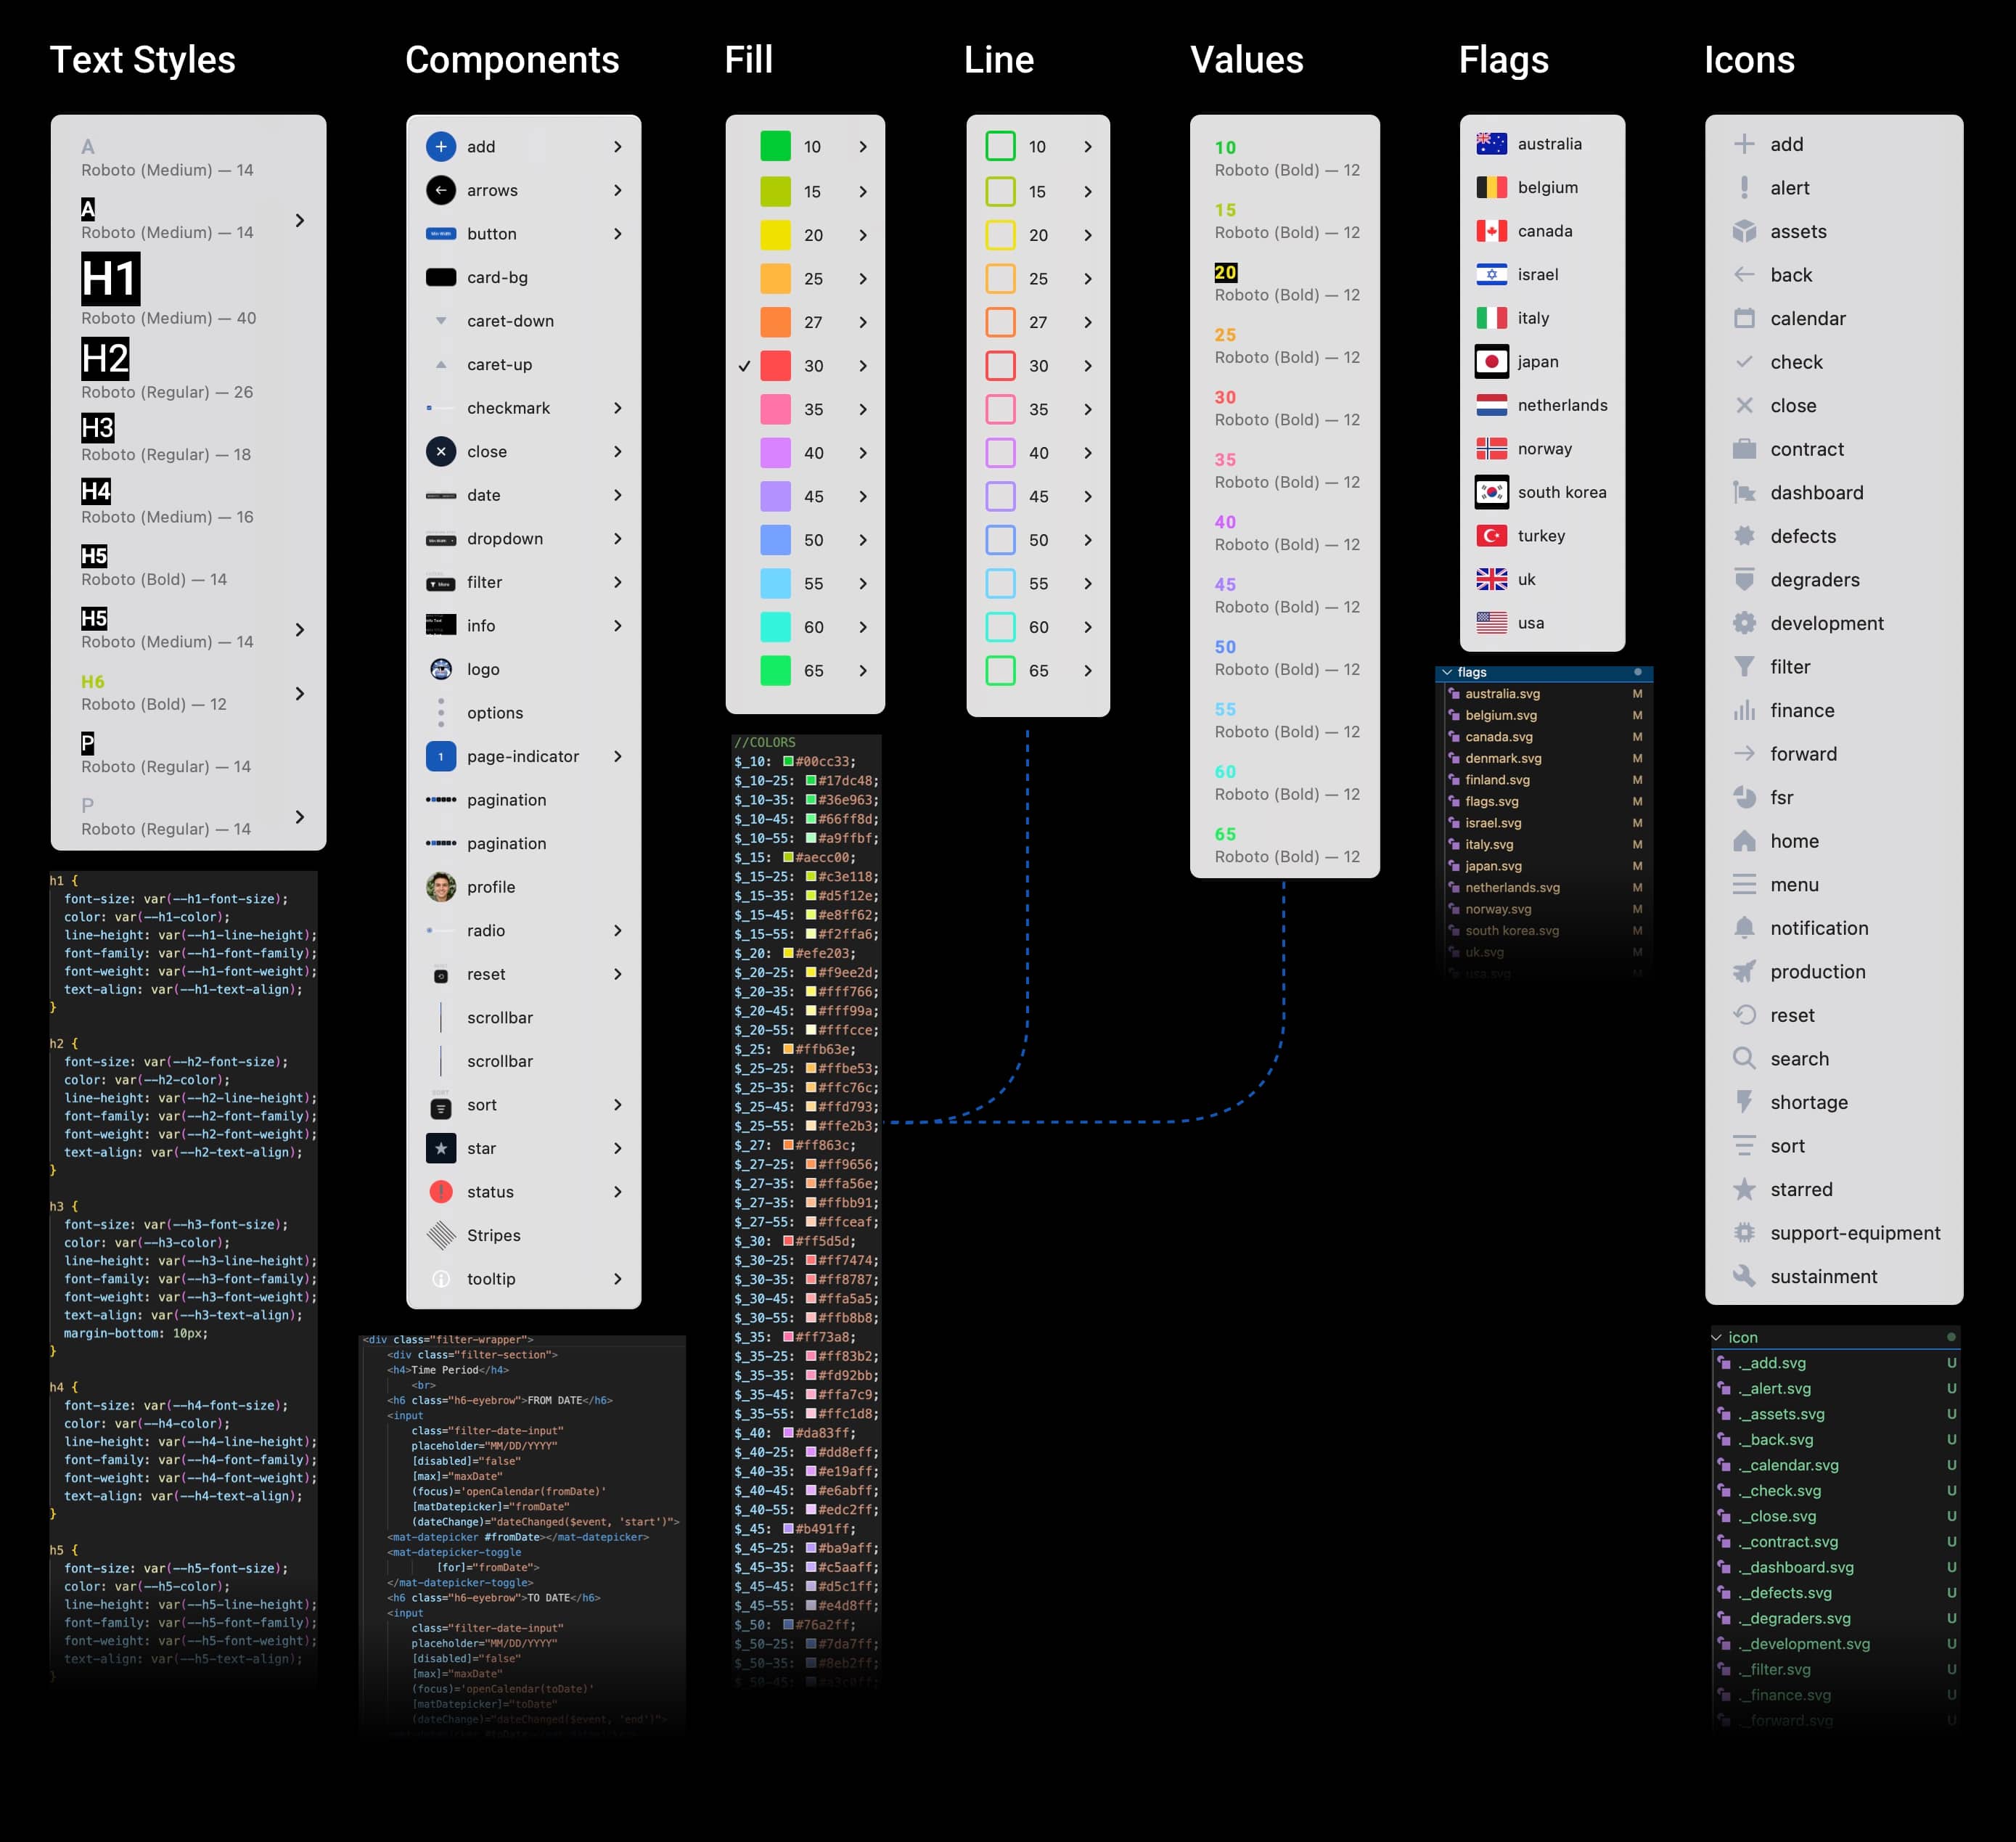Select the Line 10 square outline
Image resolution: width=2016 pixels, height=1842 pixels.
[1000, 147]
